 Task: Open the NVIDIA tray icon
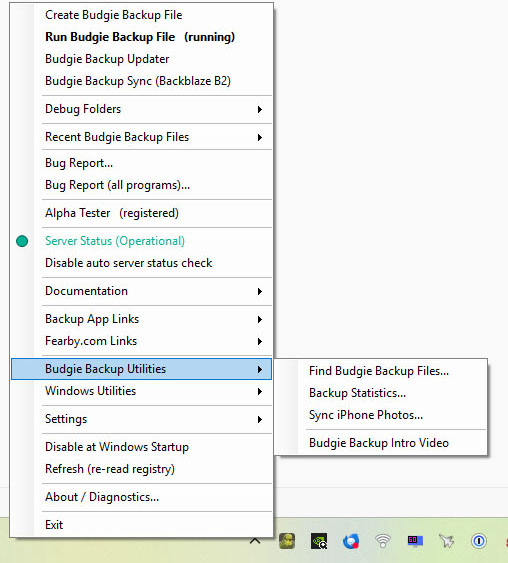click(x=319, y=541)
